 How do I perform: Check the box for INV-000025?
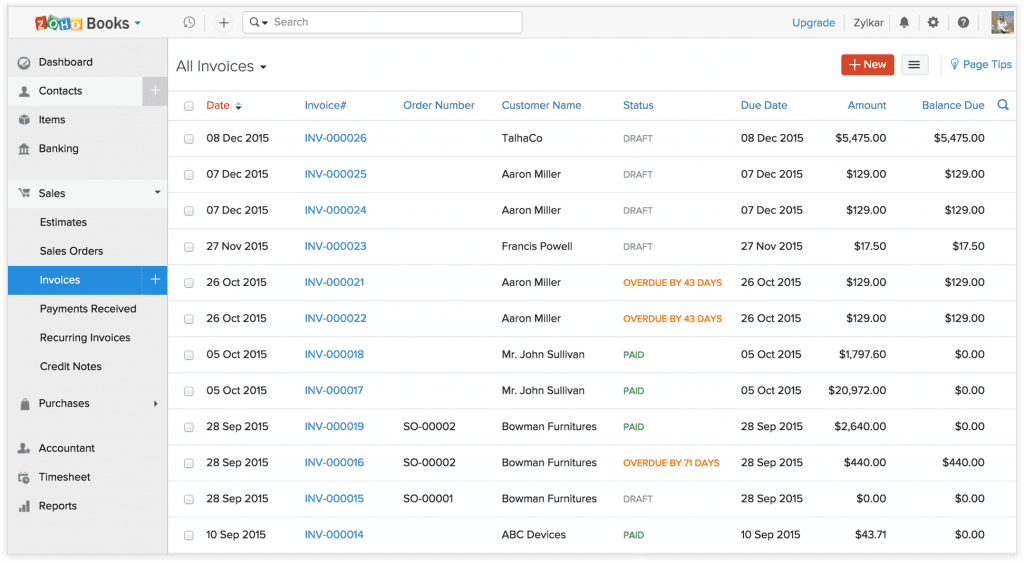pos(189,174)
